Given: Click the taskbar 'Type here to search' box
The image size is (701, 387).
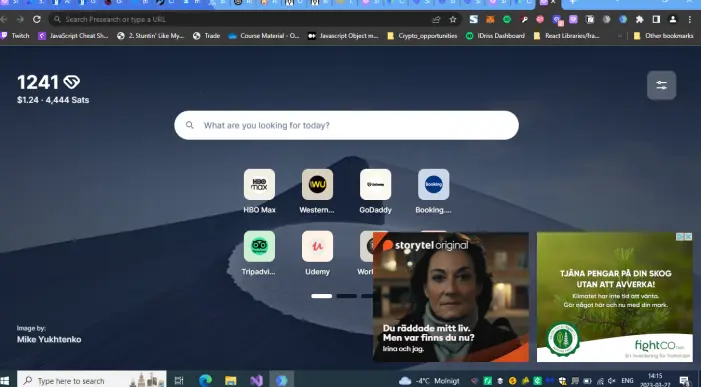Looking at the screenshot, I should click(92, 380).
